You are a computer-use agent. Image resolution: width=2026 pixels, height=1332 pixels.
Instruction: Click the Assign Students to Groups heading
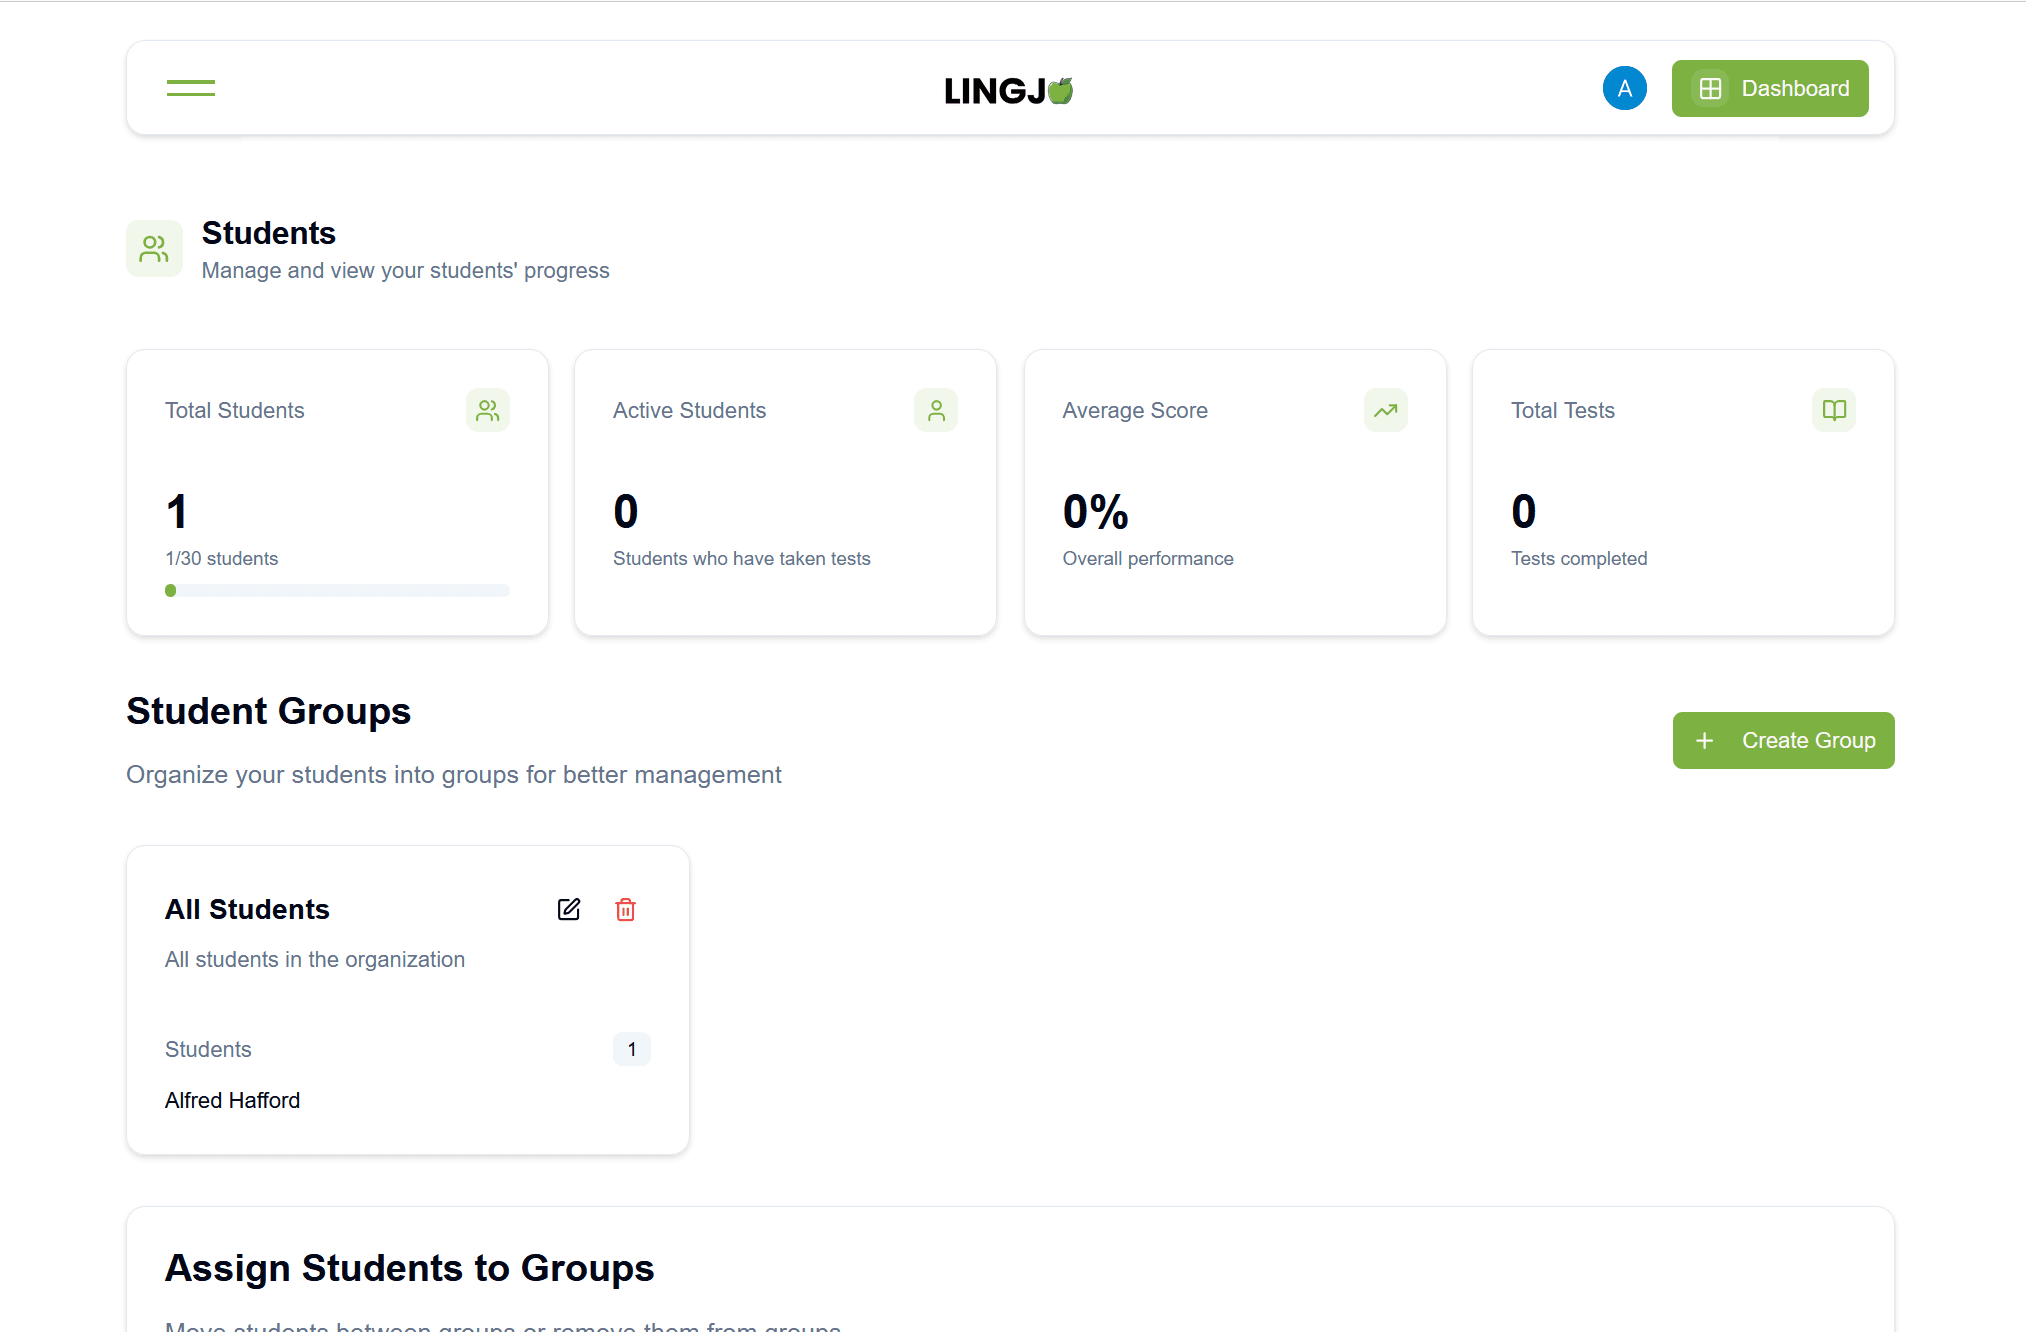coord(410,1267)
